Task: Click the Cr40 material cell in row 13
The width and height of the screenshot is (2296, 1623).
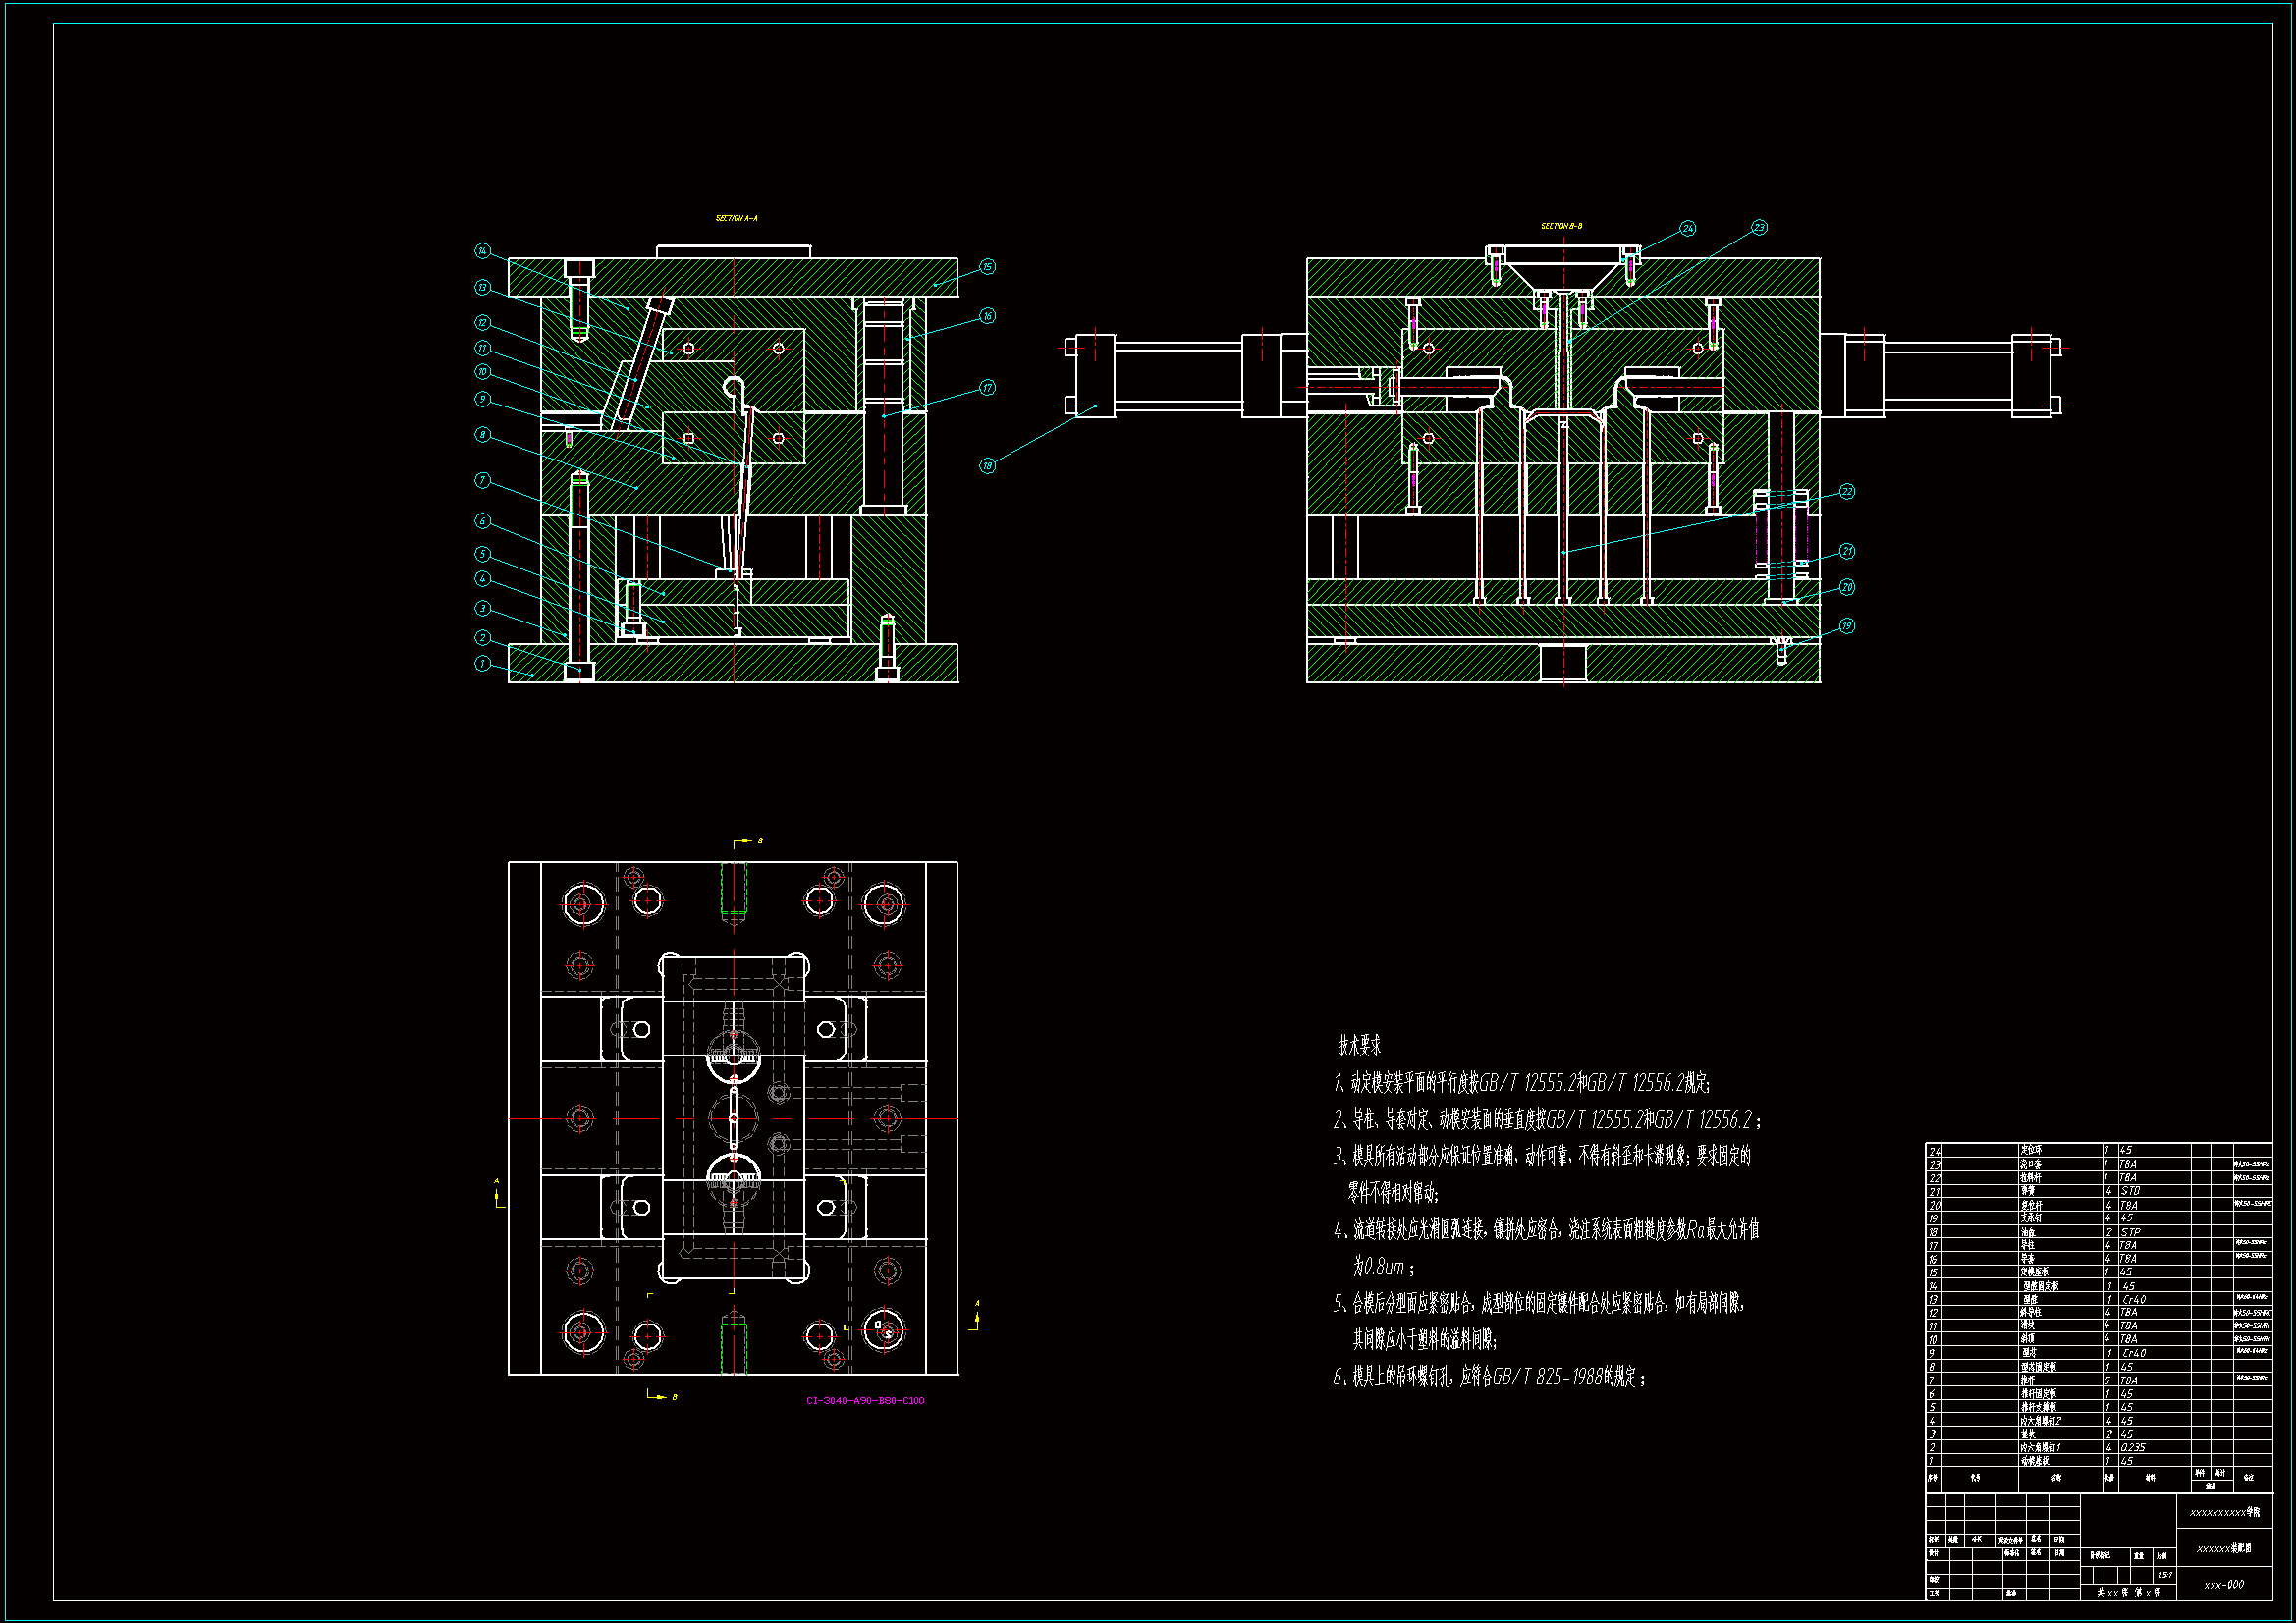Action: (2133, 1300)
